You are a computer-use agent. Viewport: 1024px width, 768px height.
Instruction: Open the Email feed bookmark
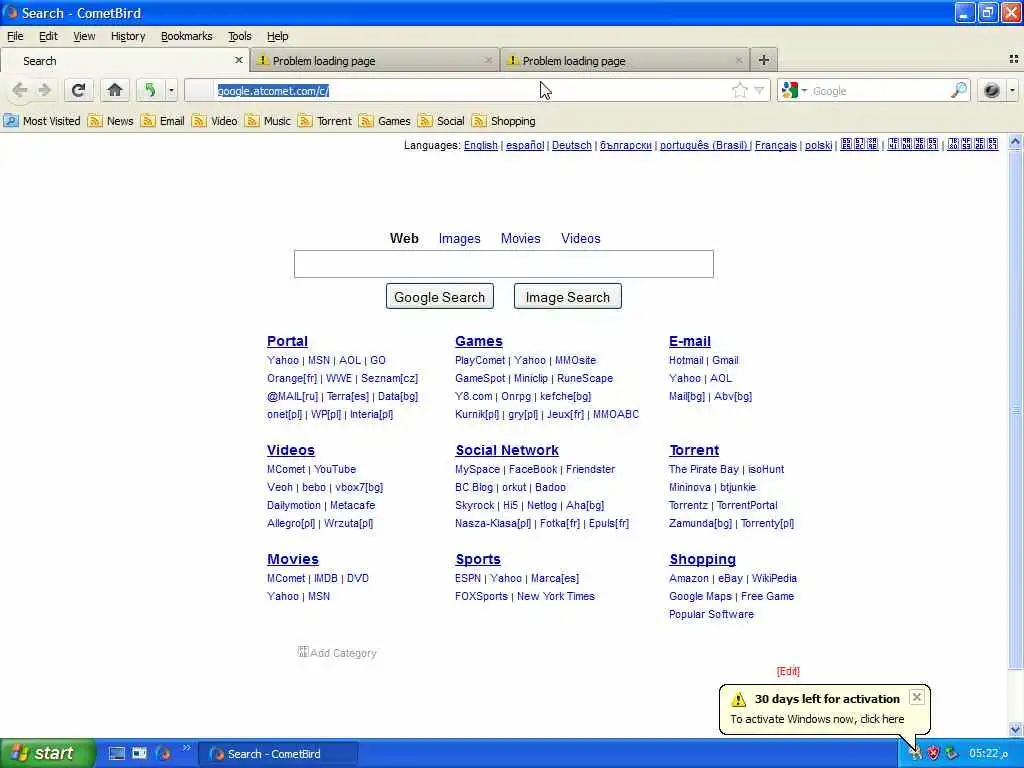[163, 121]
